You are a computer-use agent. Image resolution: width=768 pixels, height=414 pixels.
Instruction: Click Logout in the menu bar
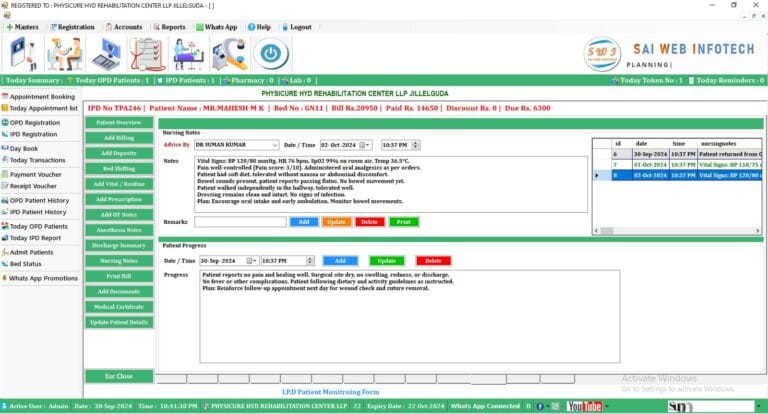pos(297,27)
